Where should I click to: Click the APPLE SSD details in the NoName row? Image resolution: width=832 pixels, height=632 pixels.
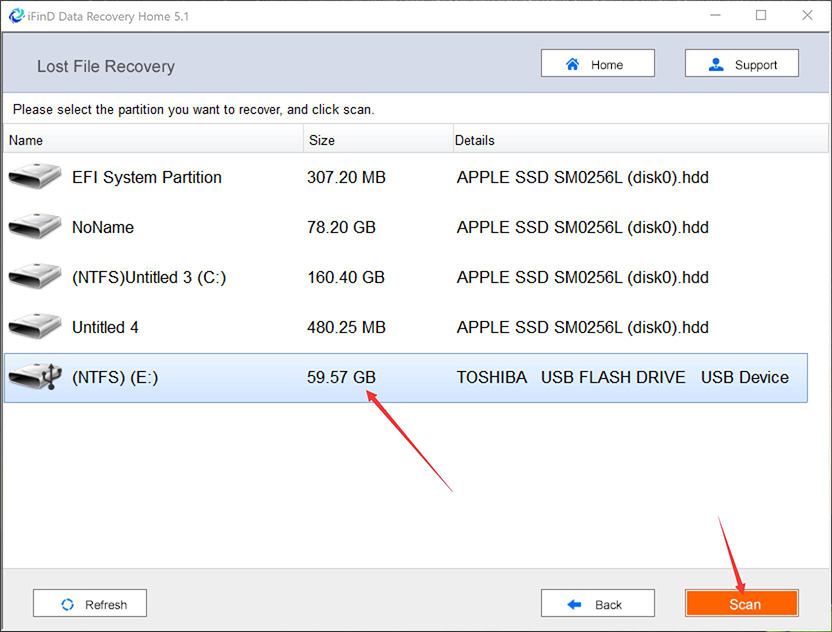[583, 227]
